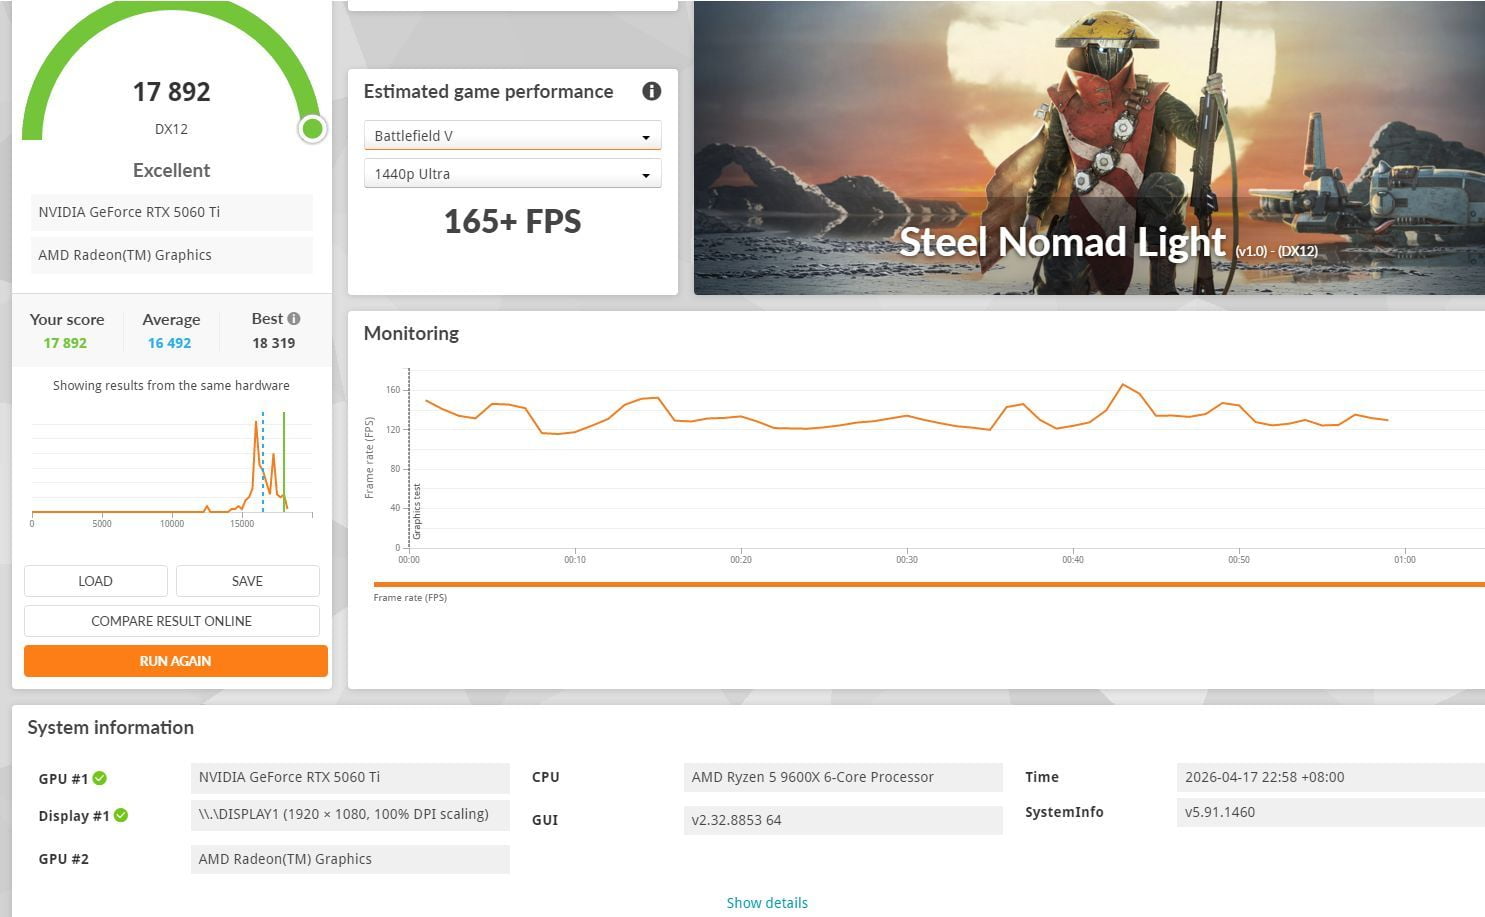
Task: Open the Show details link
Action: coord(767,903)
